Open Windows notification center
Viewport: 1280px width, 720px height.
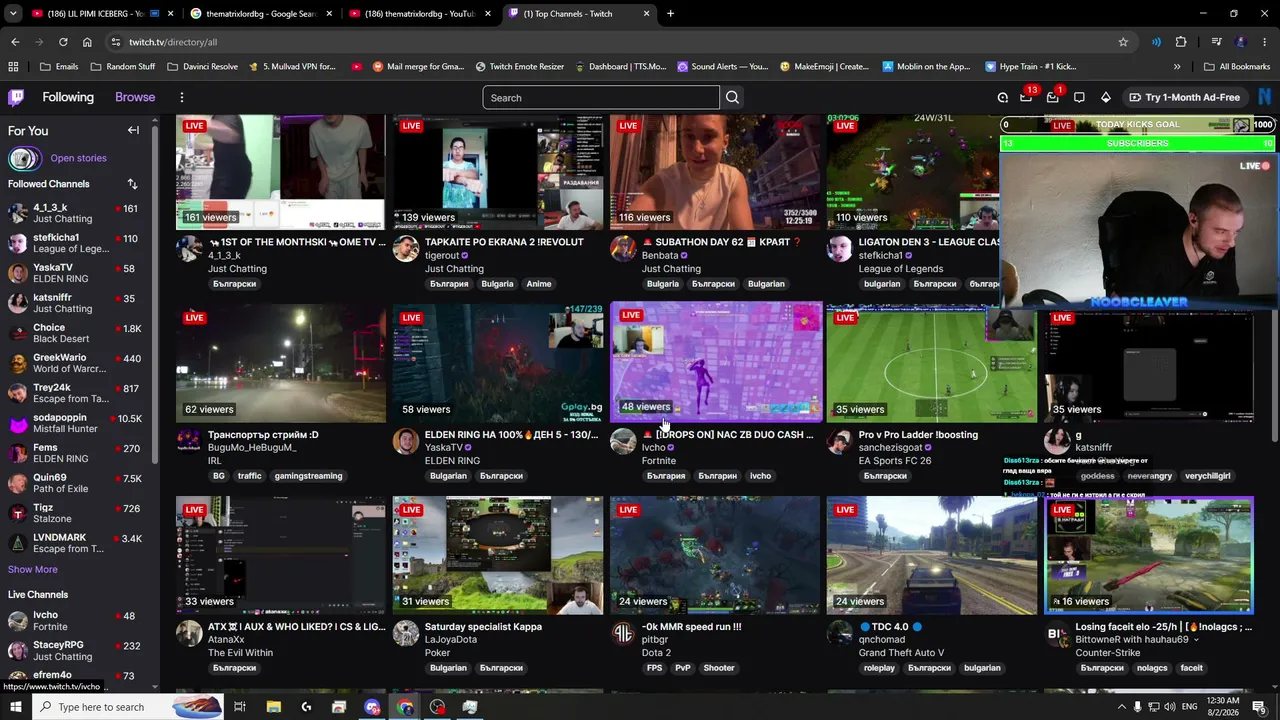tap(1259, 707)
